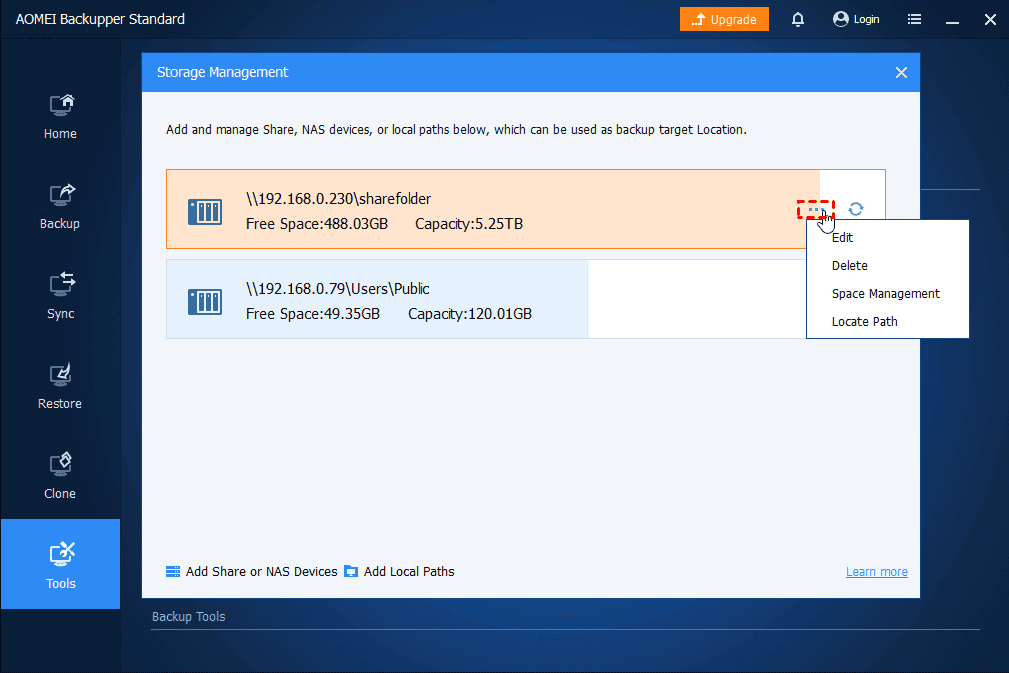1009x673 pixels.
Task: Click the NAS icon for 192.168.0.79
Action: click(x=205, y=301)
